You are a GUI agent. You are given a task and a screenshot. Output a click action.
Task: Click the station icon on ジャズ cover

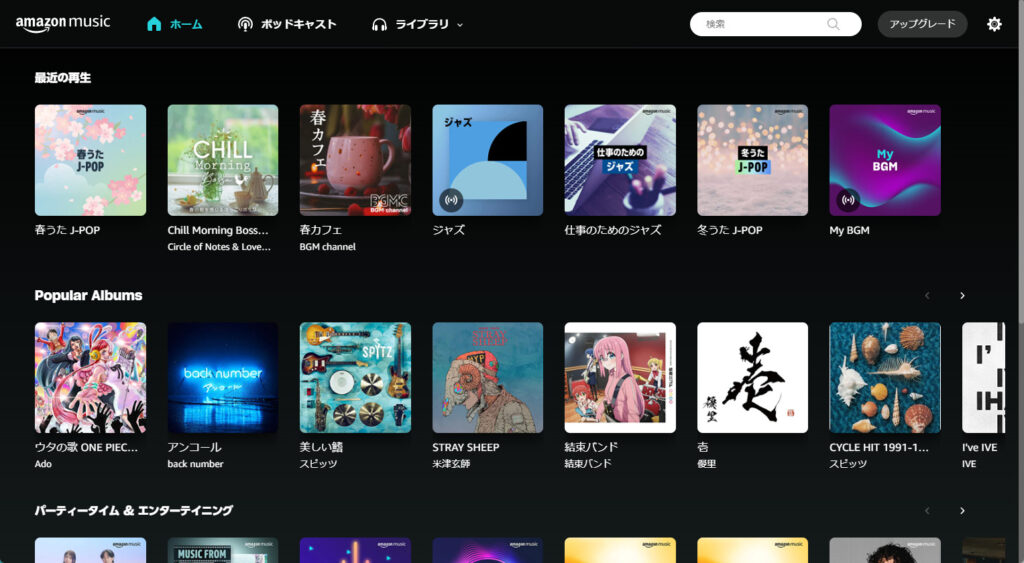451,200
